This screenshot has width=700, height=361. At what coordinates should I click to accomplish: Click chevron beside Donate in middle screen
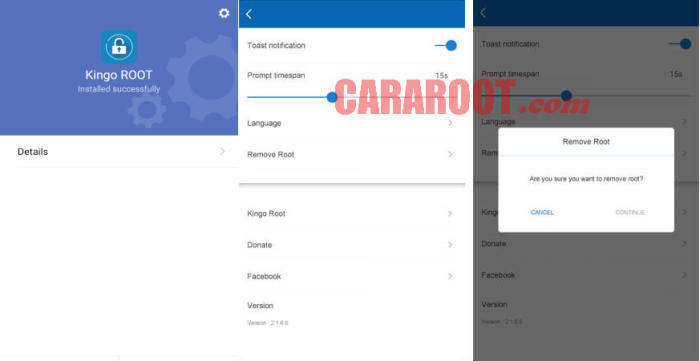click(x=450, y=245)
